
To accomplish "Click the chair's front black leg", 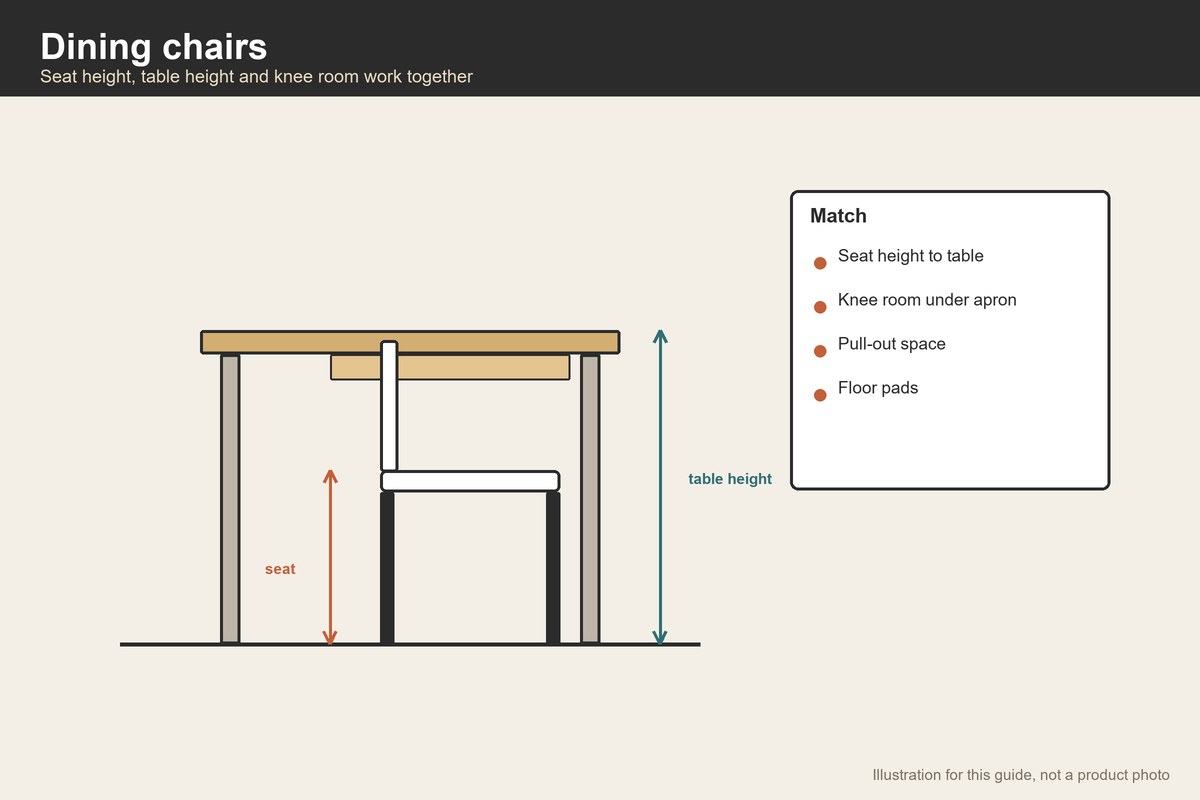I will point(553,568).
